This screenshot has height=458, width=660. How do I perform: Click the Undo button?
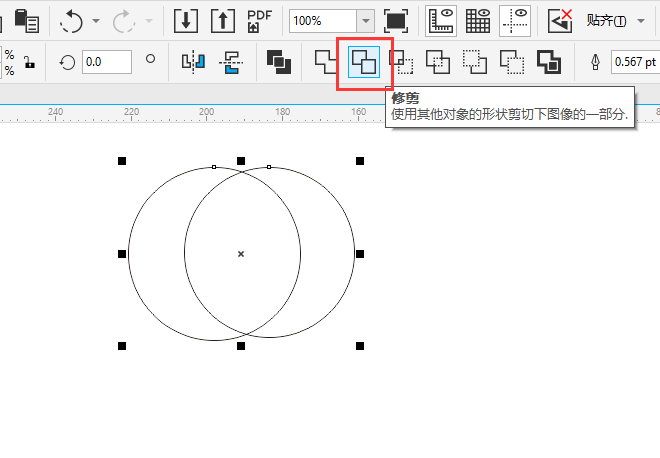(x=72, y=21)
